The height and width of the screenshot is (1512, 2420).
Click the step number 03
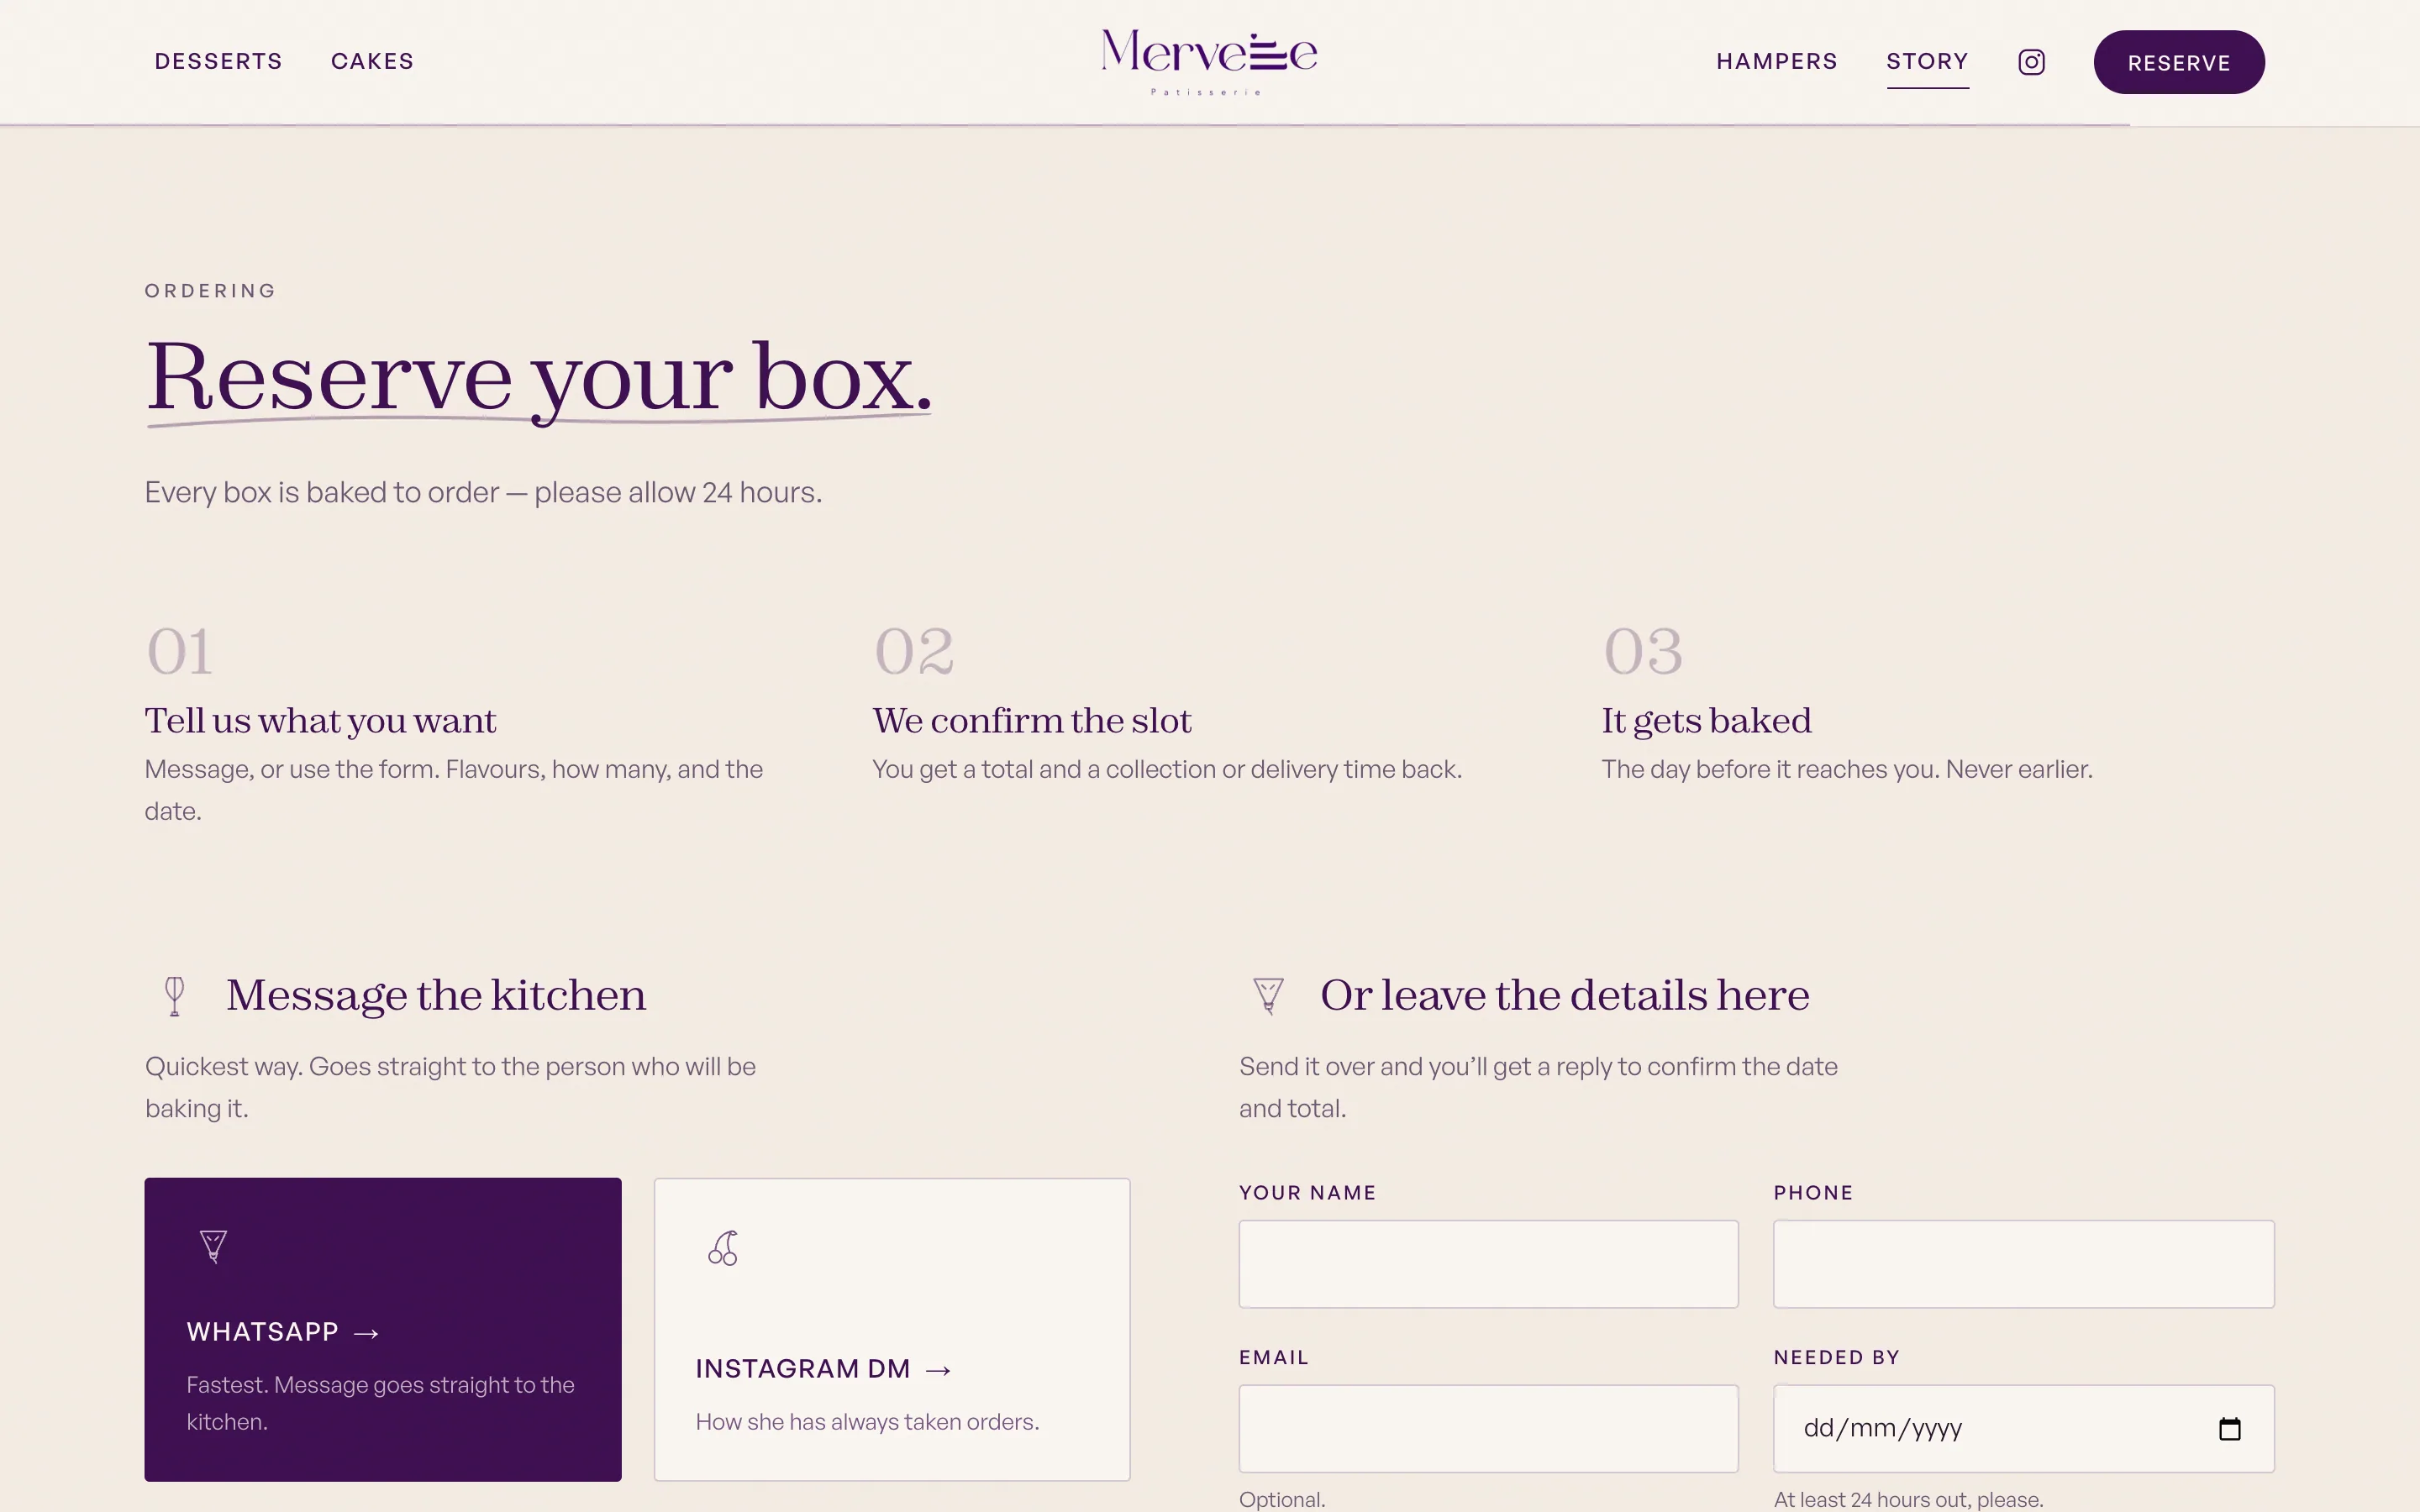pyautogui.click(x=1643, y=652)
